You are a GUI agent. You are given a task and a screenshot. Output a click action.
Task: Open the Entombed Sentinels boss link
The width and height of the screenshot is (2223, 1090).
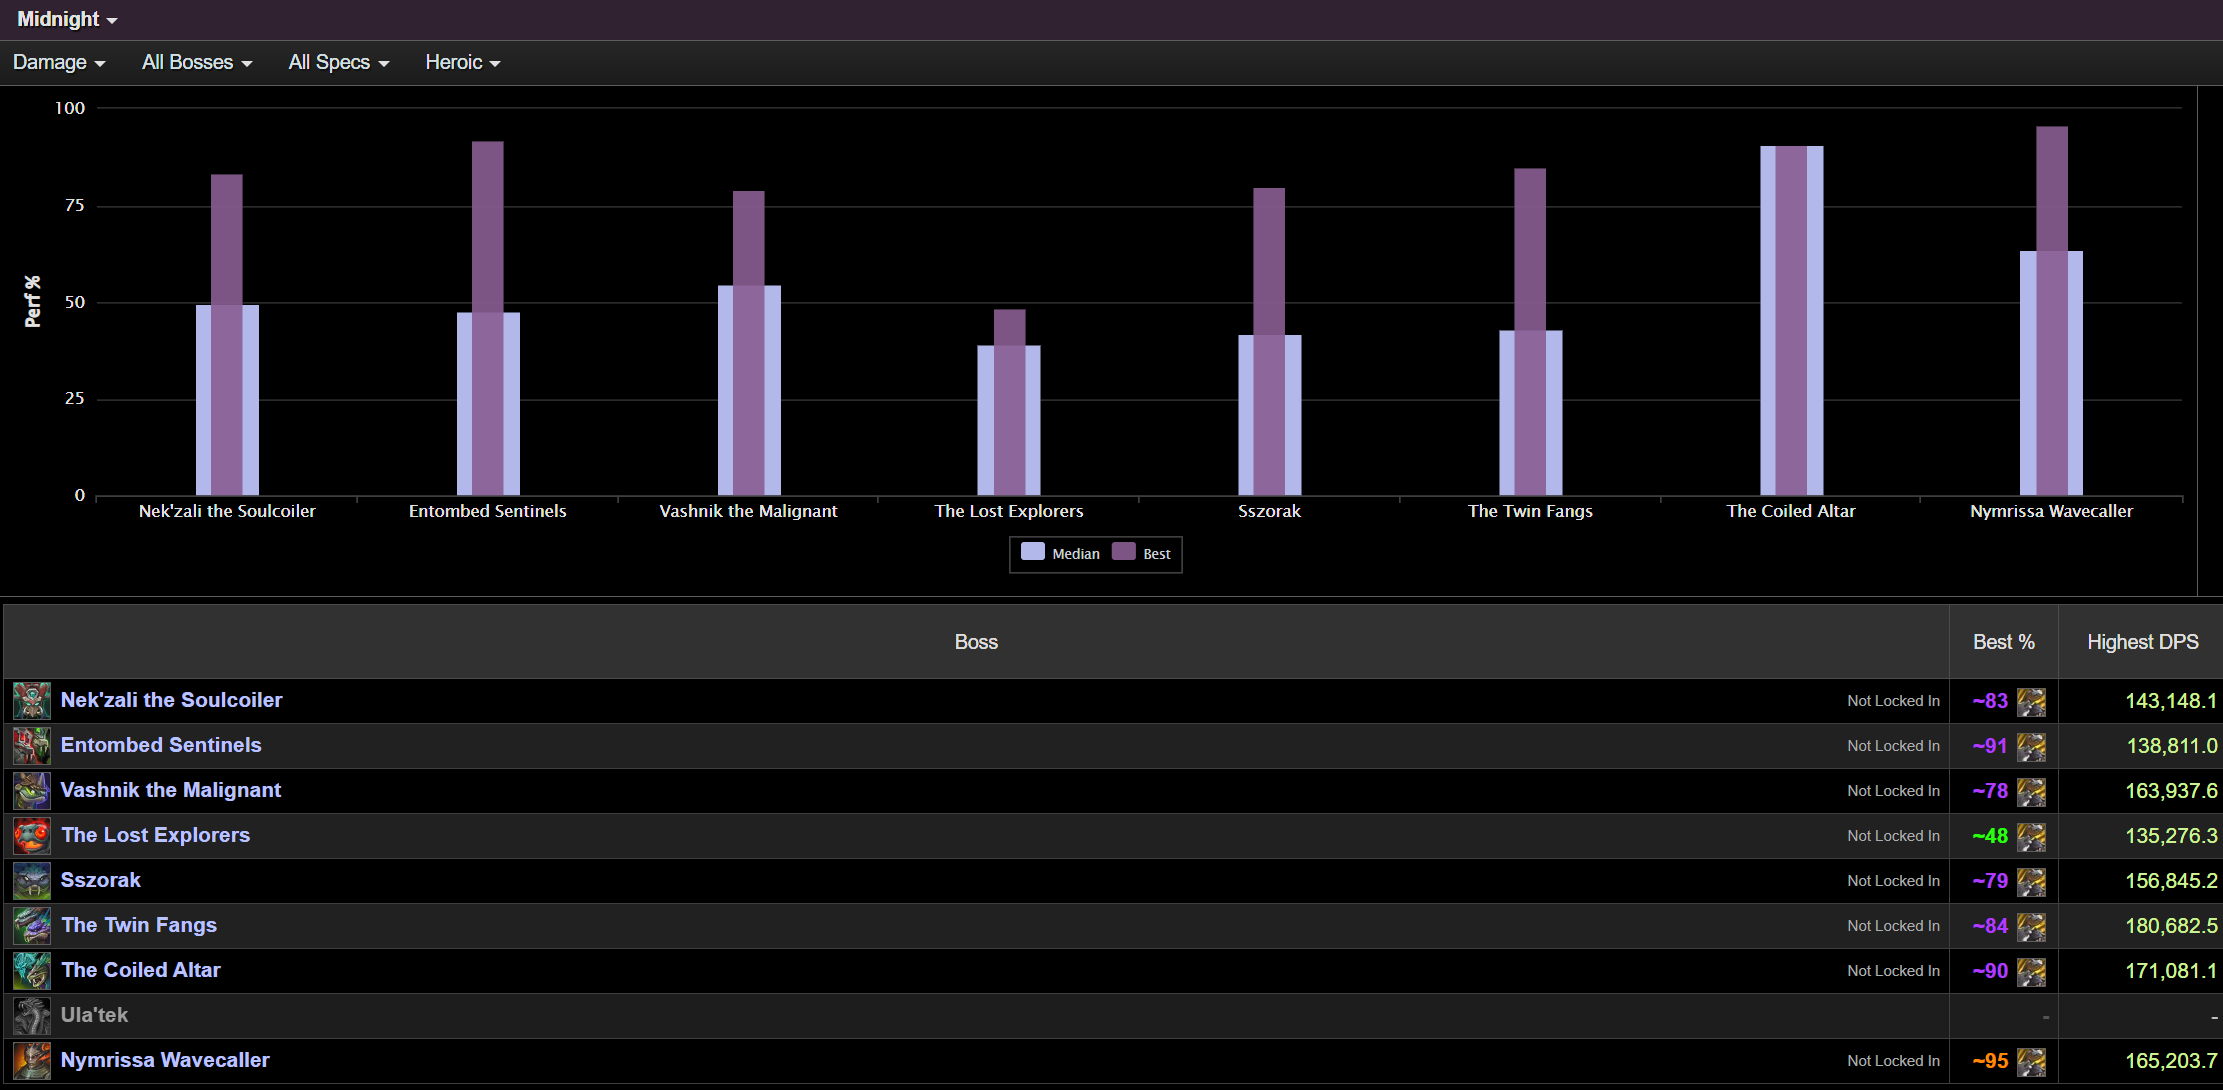coord(161,745)
